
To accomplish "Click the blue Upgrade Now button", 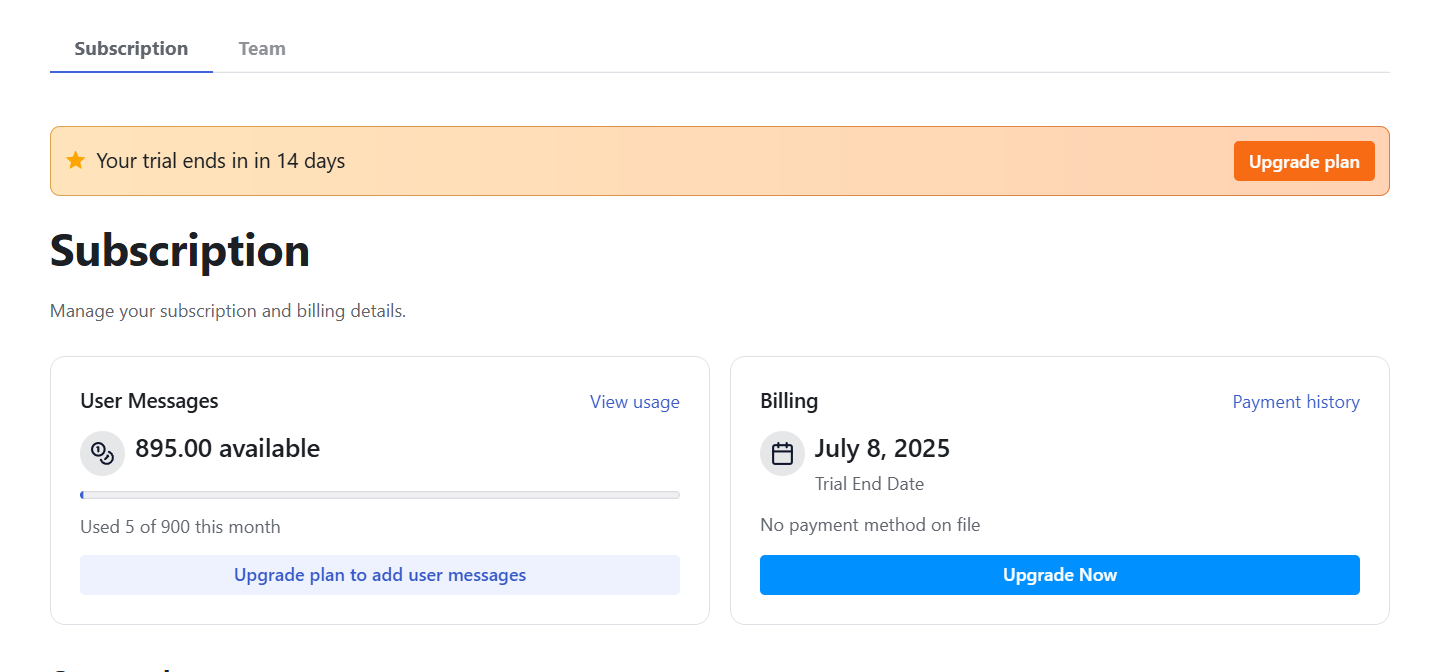I will pyautogui.click(x=1060, y=575).
